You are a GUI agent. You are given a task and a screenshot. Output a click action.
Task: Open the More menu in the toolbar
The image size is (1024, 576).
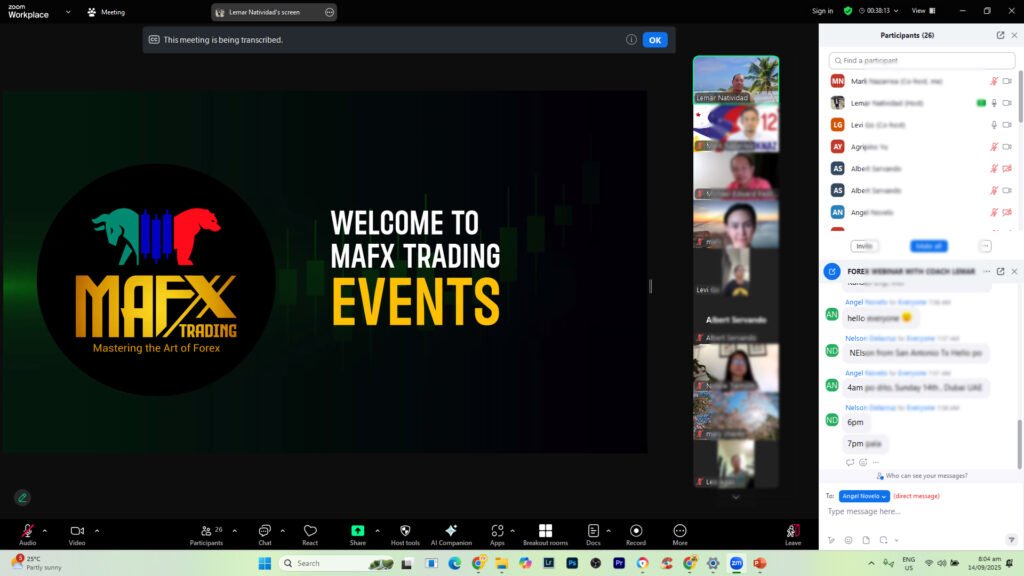click(x=680, y=531)
